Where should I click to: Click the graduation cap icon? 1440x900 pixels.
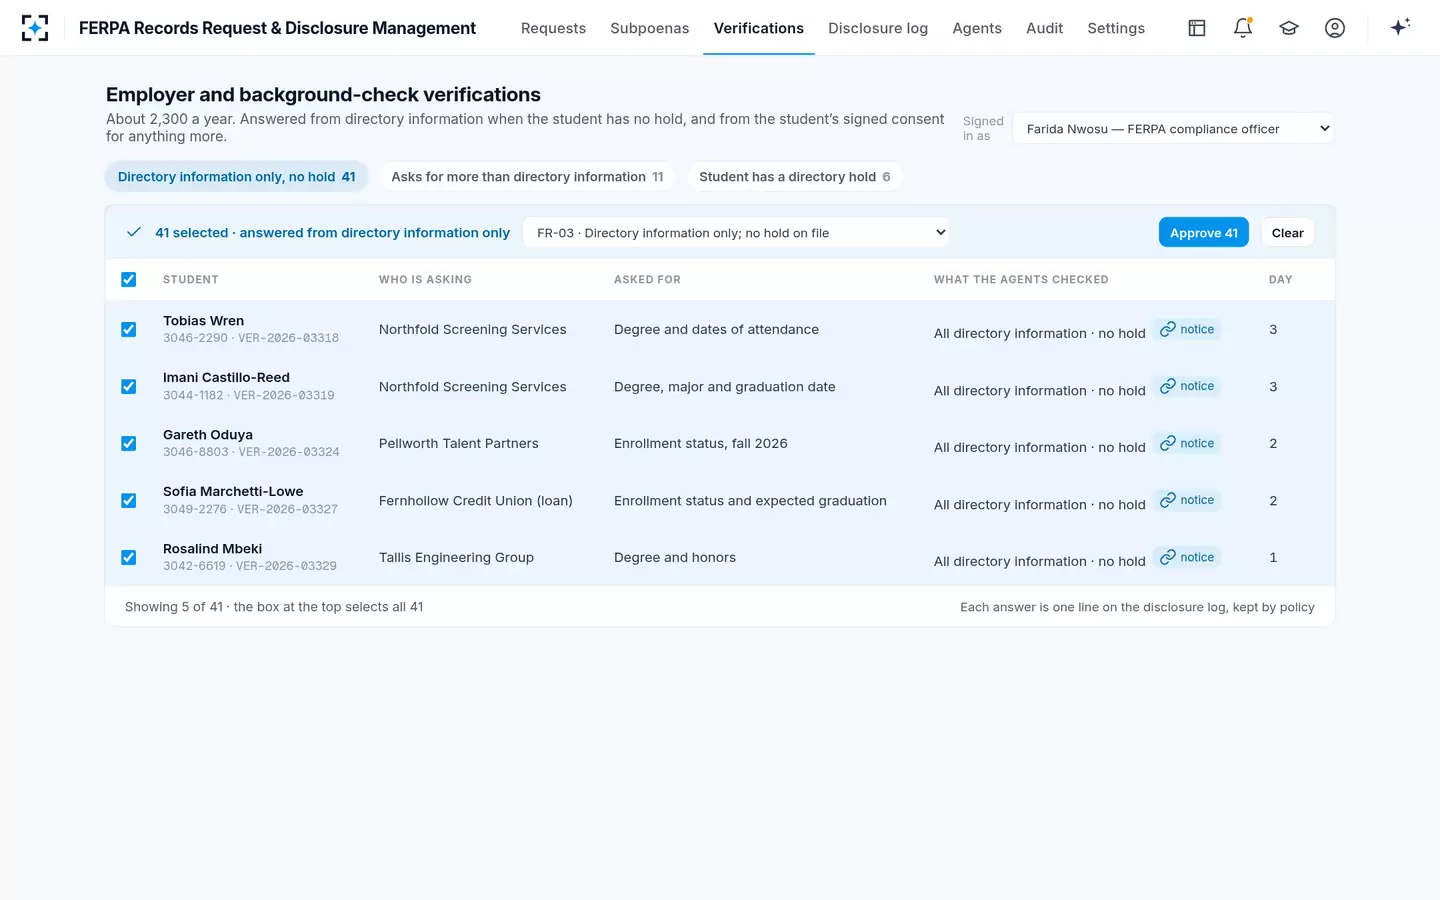point(1289,28)
